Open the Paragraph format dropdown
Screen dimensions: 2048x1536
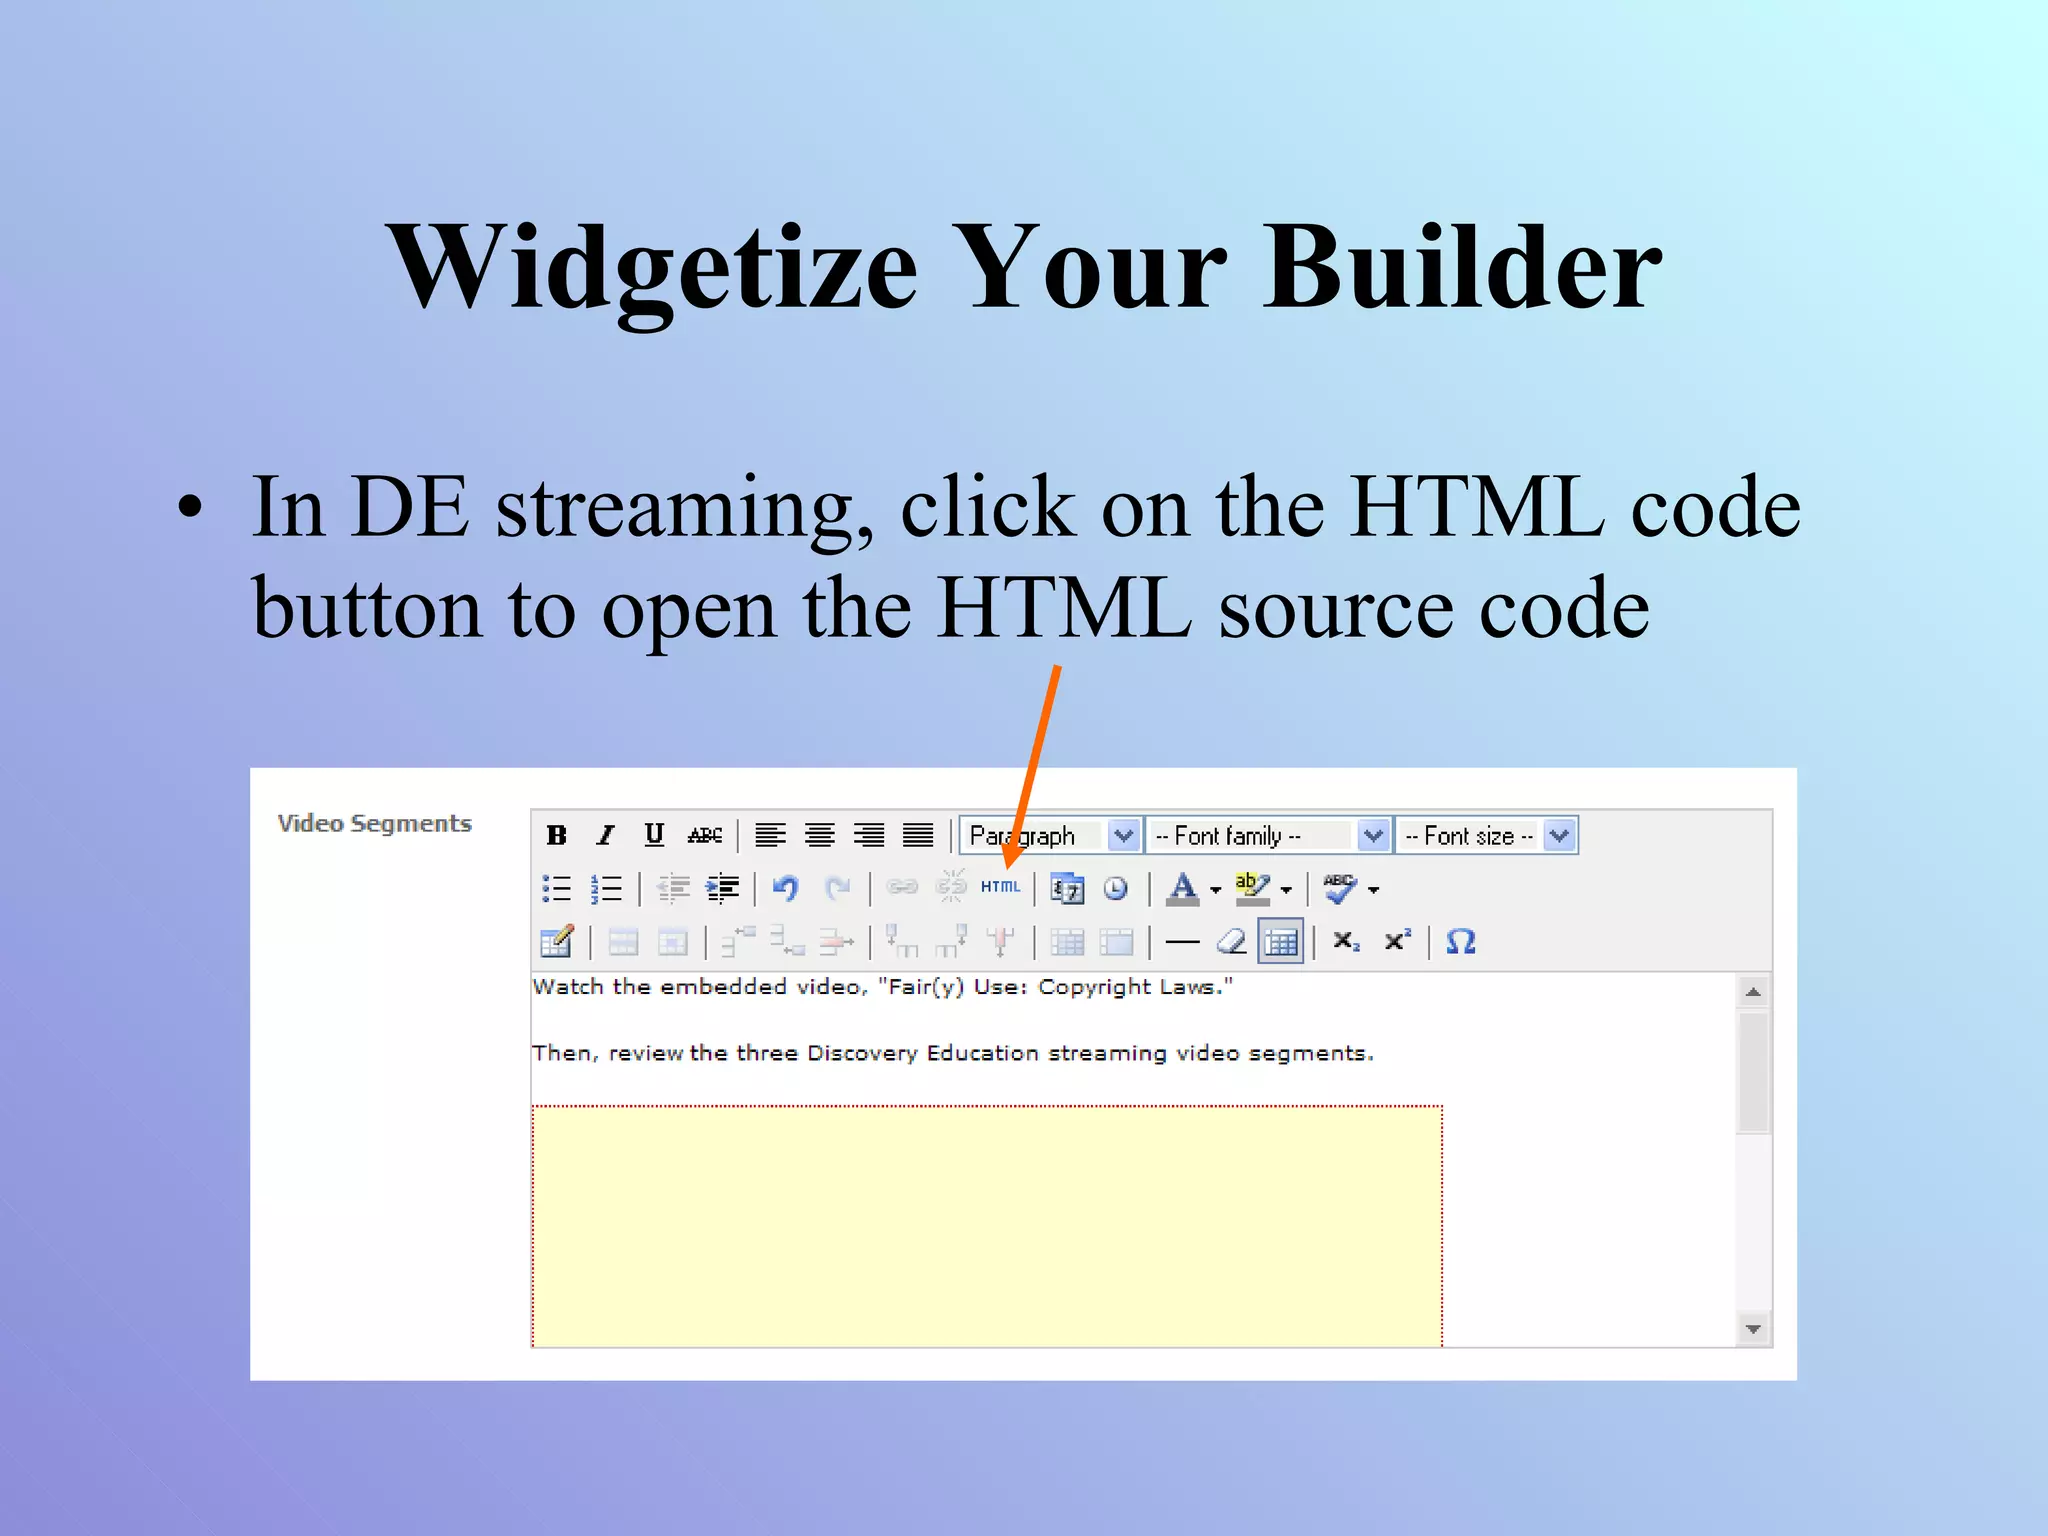point(1050,835)
